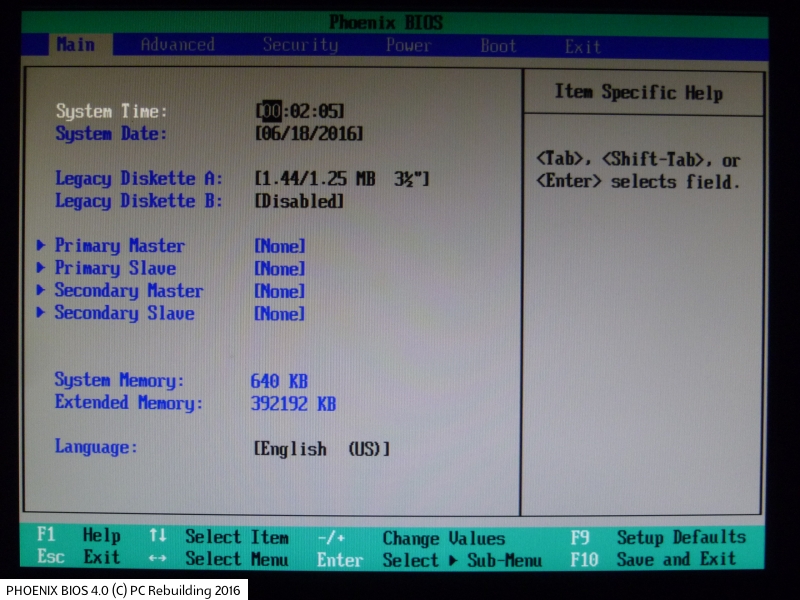
Task: Open the Power menu tab
Action: coord(408,45)
